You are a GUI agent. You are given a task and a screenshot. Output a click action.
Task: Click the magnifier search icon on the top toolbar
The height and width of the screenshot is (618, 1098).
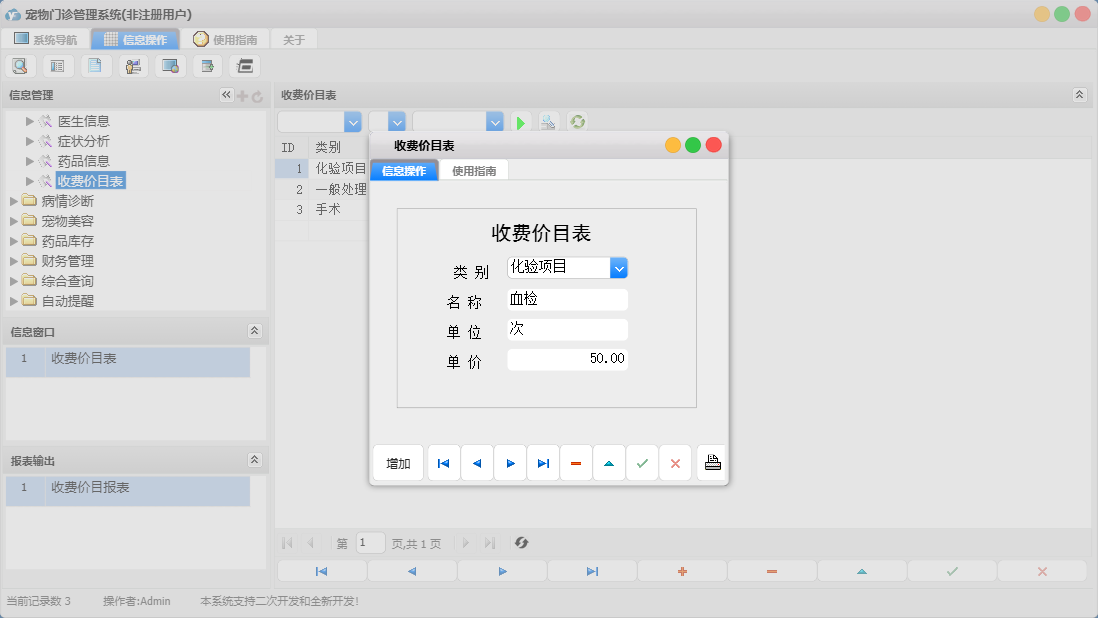(x=20, y=65)
